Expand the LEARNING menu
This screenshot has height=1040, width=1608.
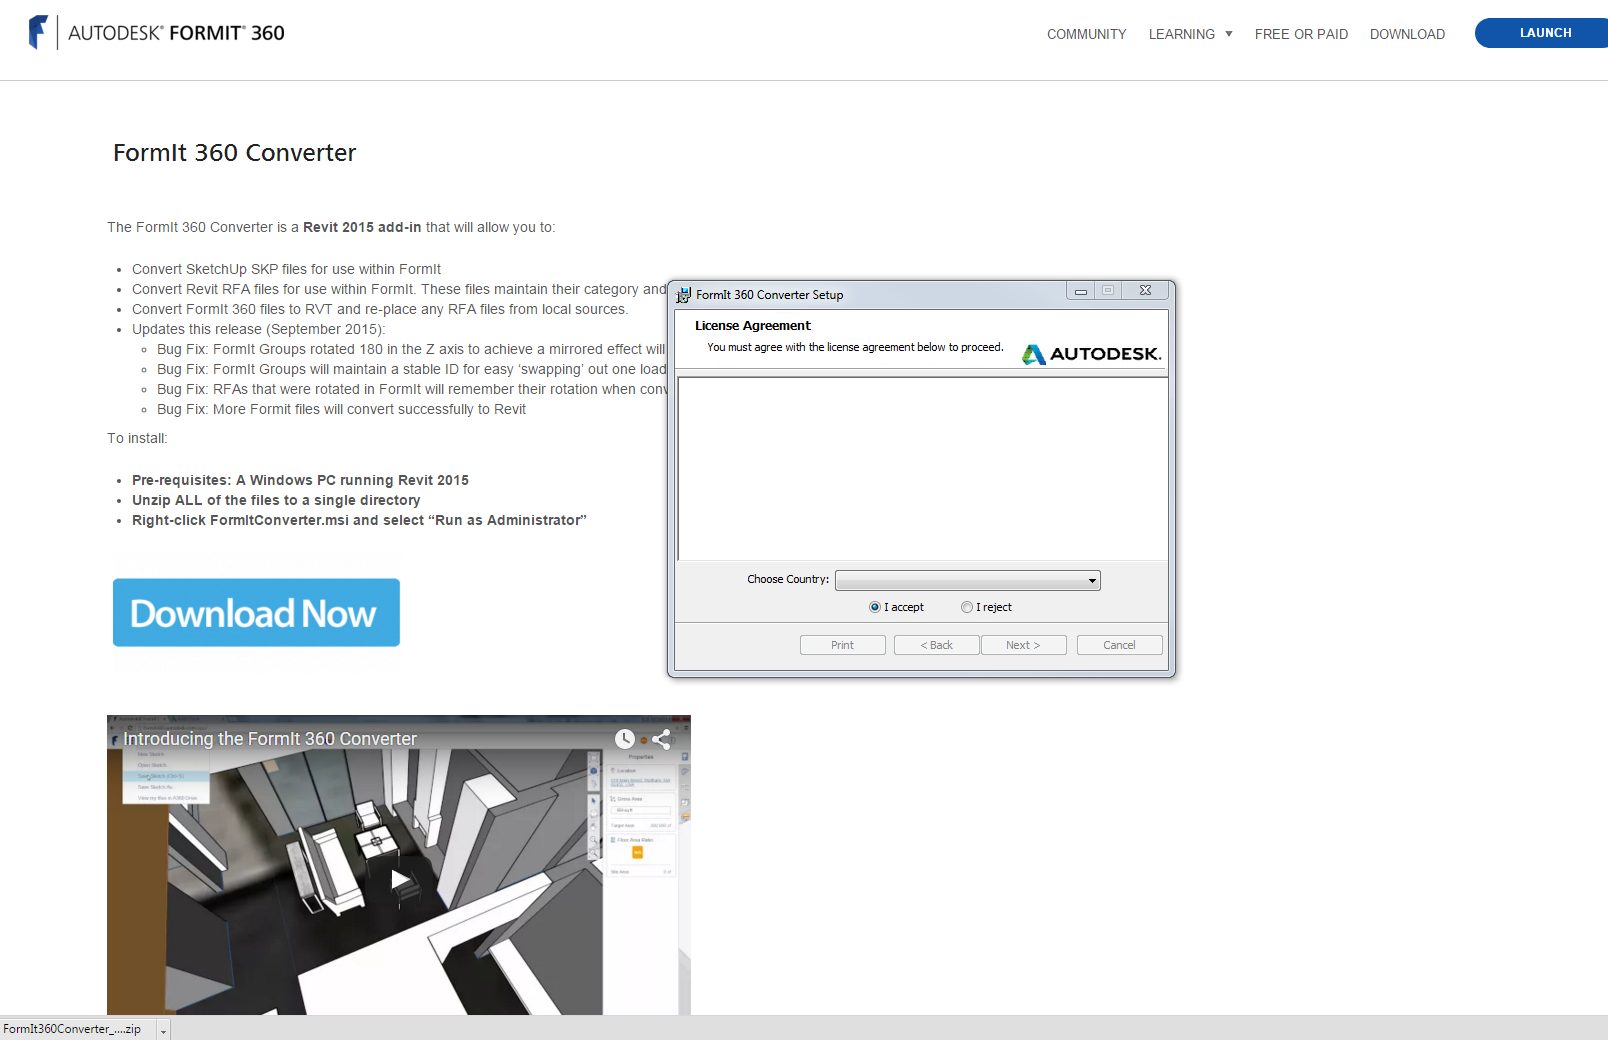pyautogui.click(x=1190, y=34)
